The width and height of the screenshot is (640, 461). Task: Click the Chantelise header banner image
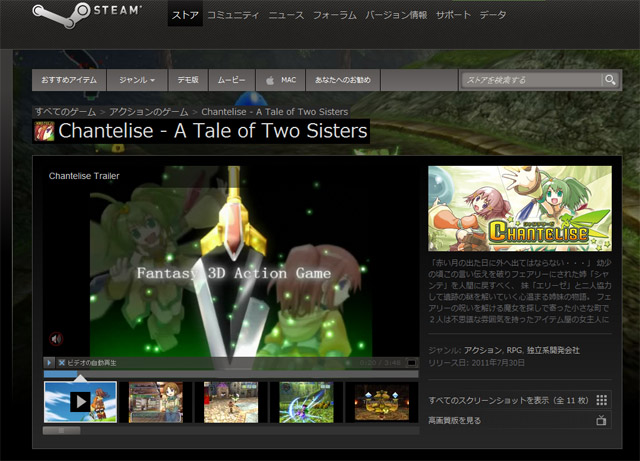[520, 208]
